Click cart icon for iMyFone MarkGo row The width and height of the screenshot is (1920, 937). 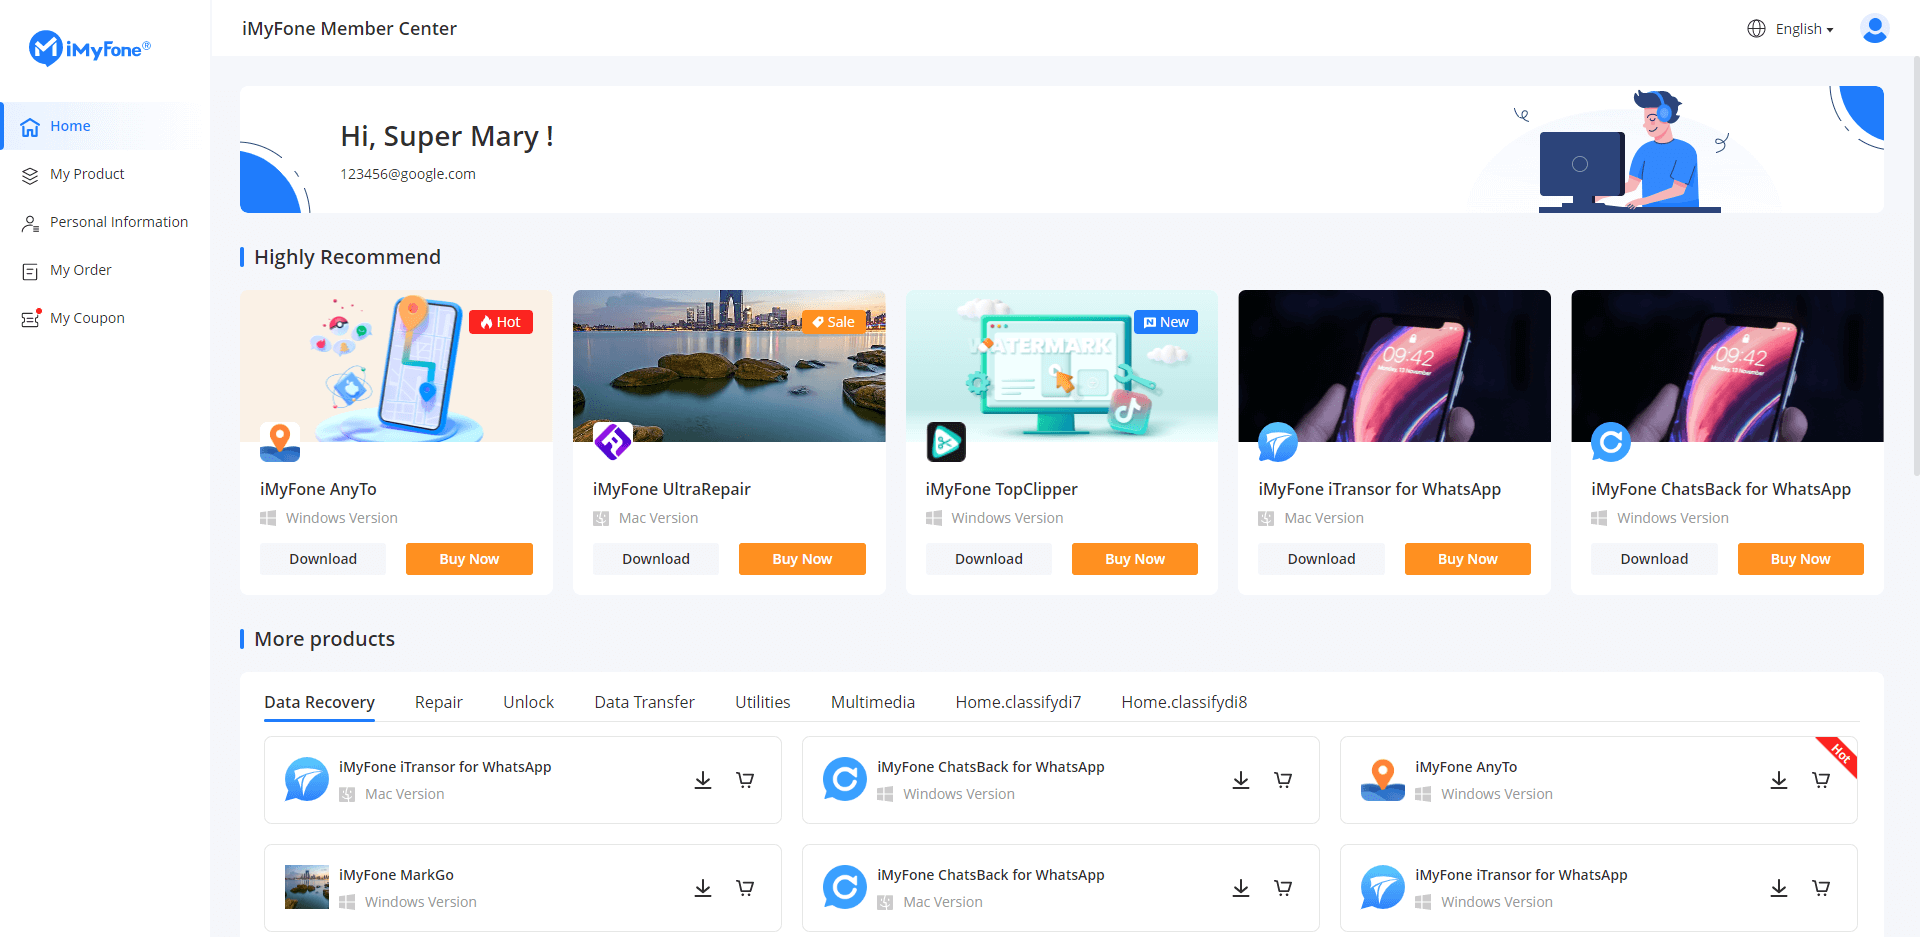point(745,888)
